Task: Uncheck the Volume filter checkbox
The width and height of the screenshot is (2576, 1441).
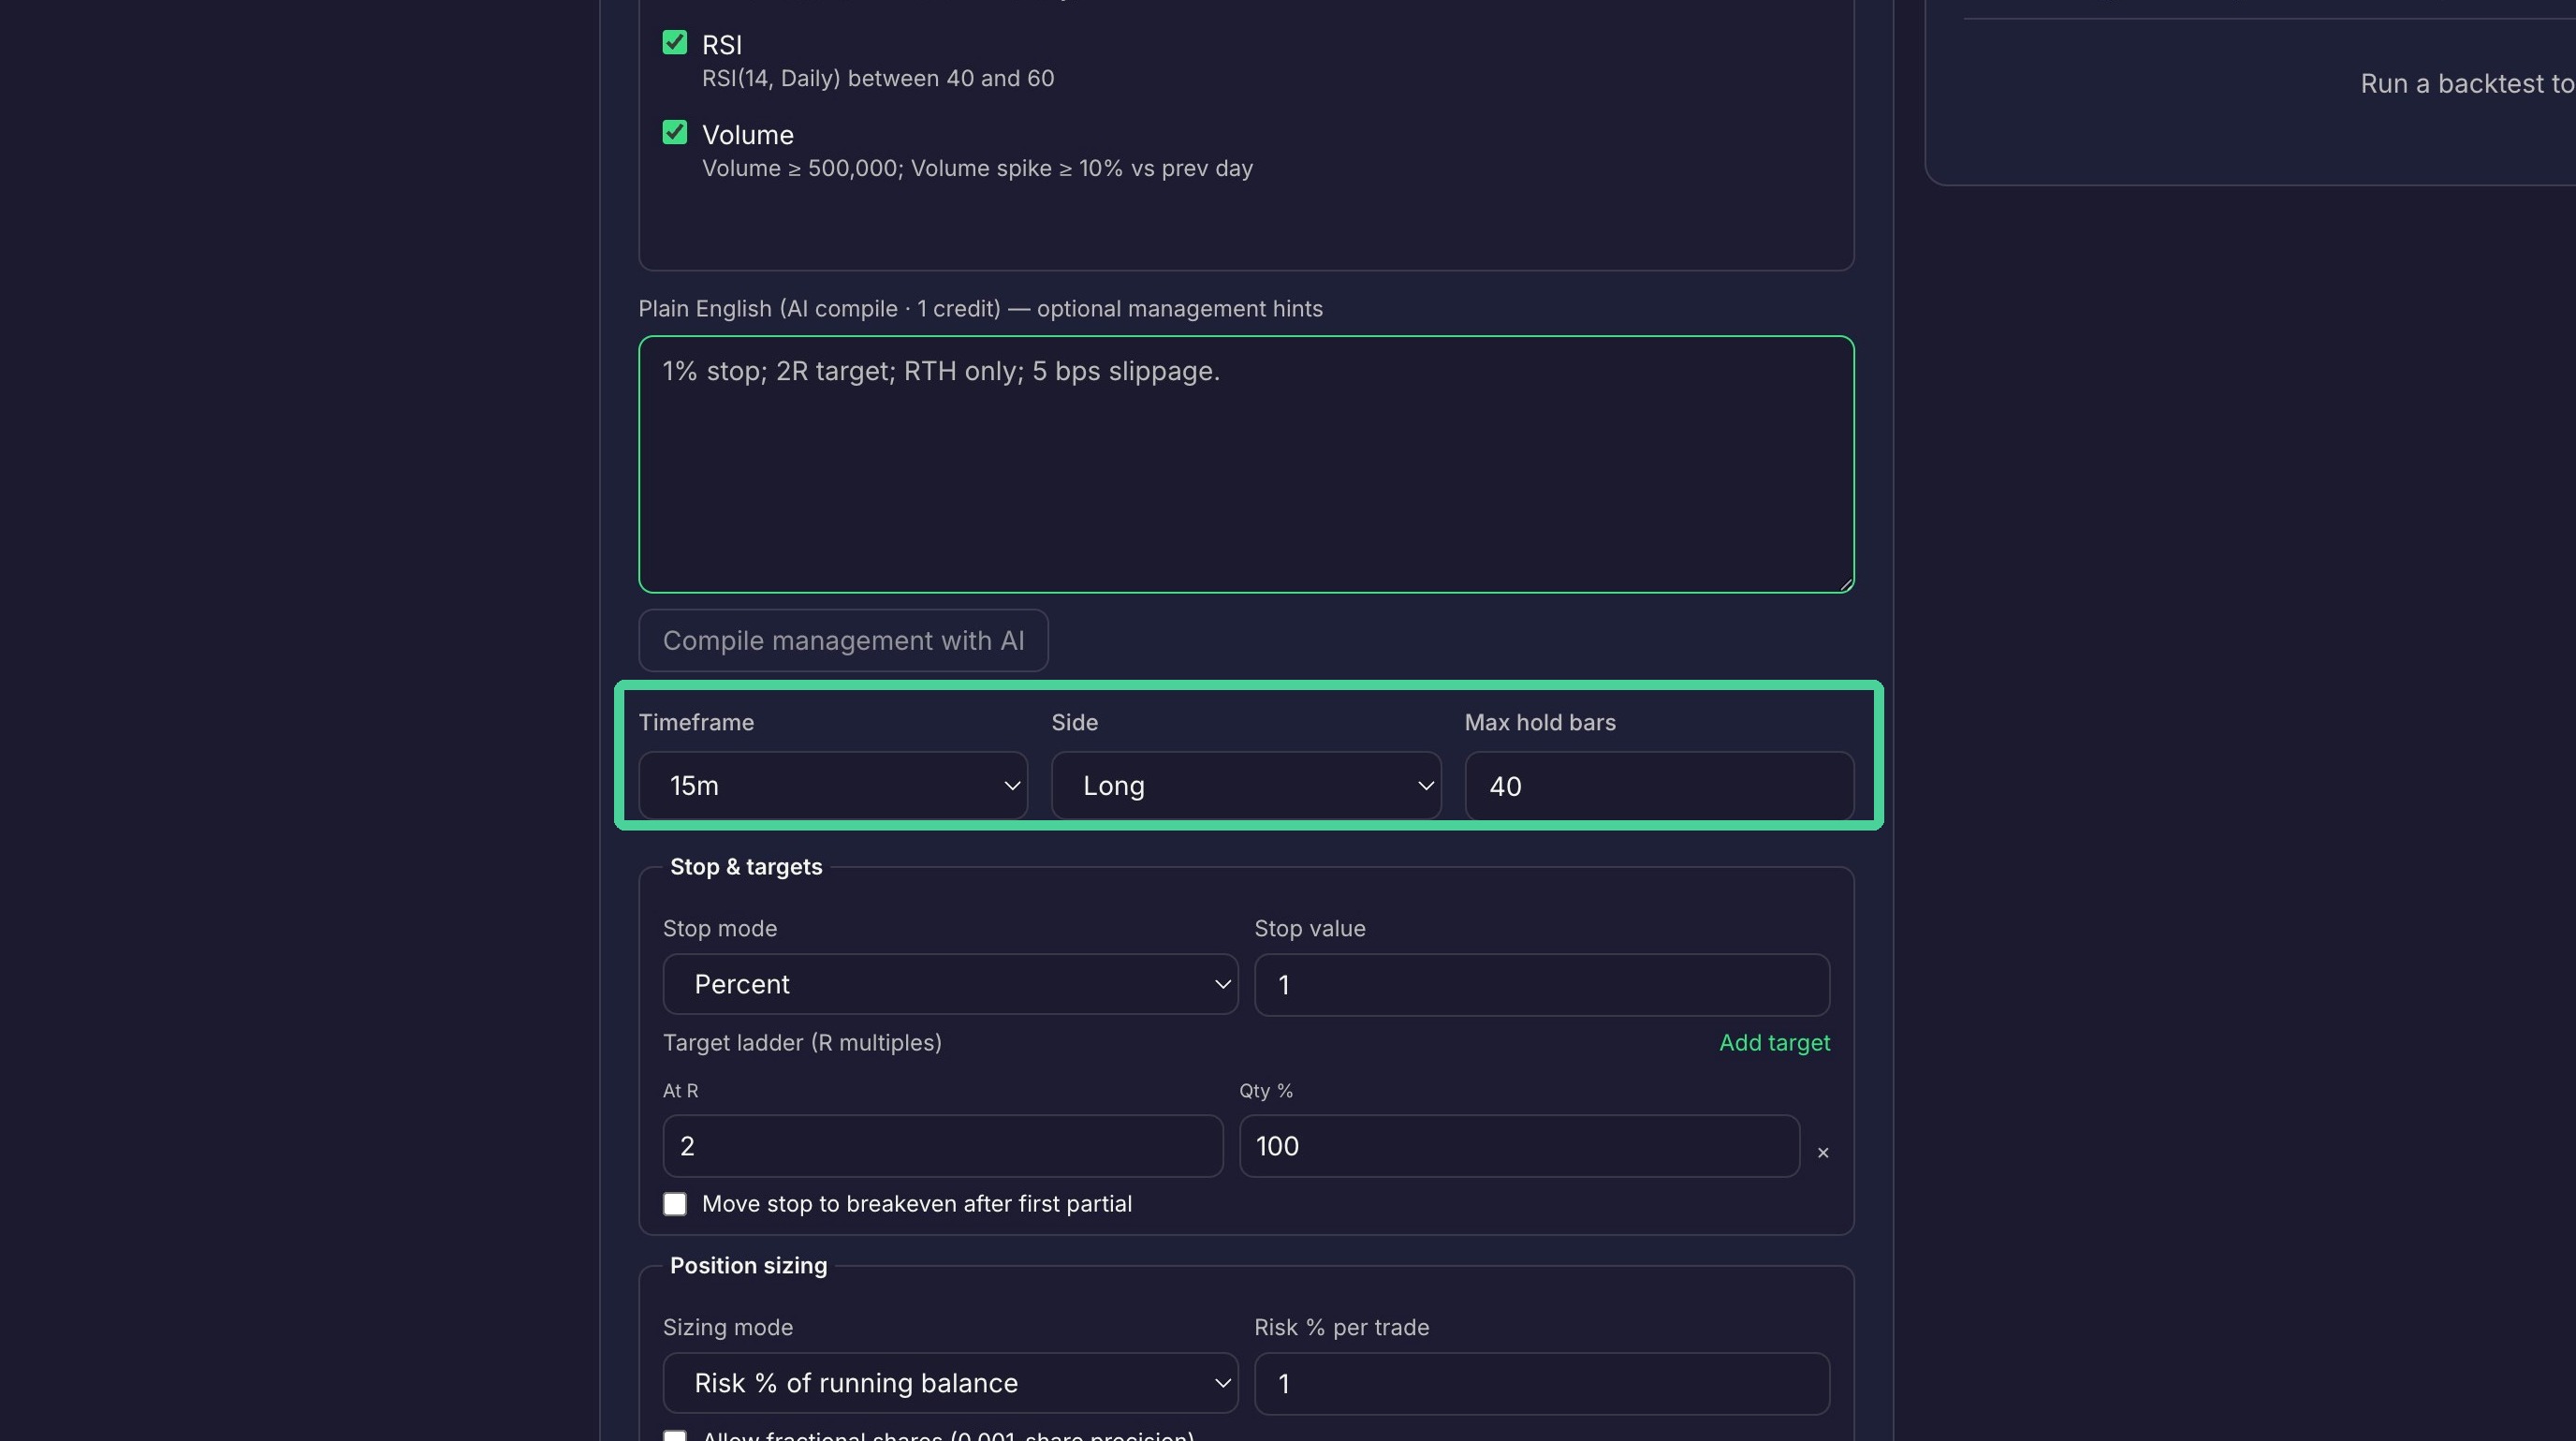Action: click(x=675, y=132)
